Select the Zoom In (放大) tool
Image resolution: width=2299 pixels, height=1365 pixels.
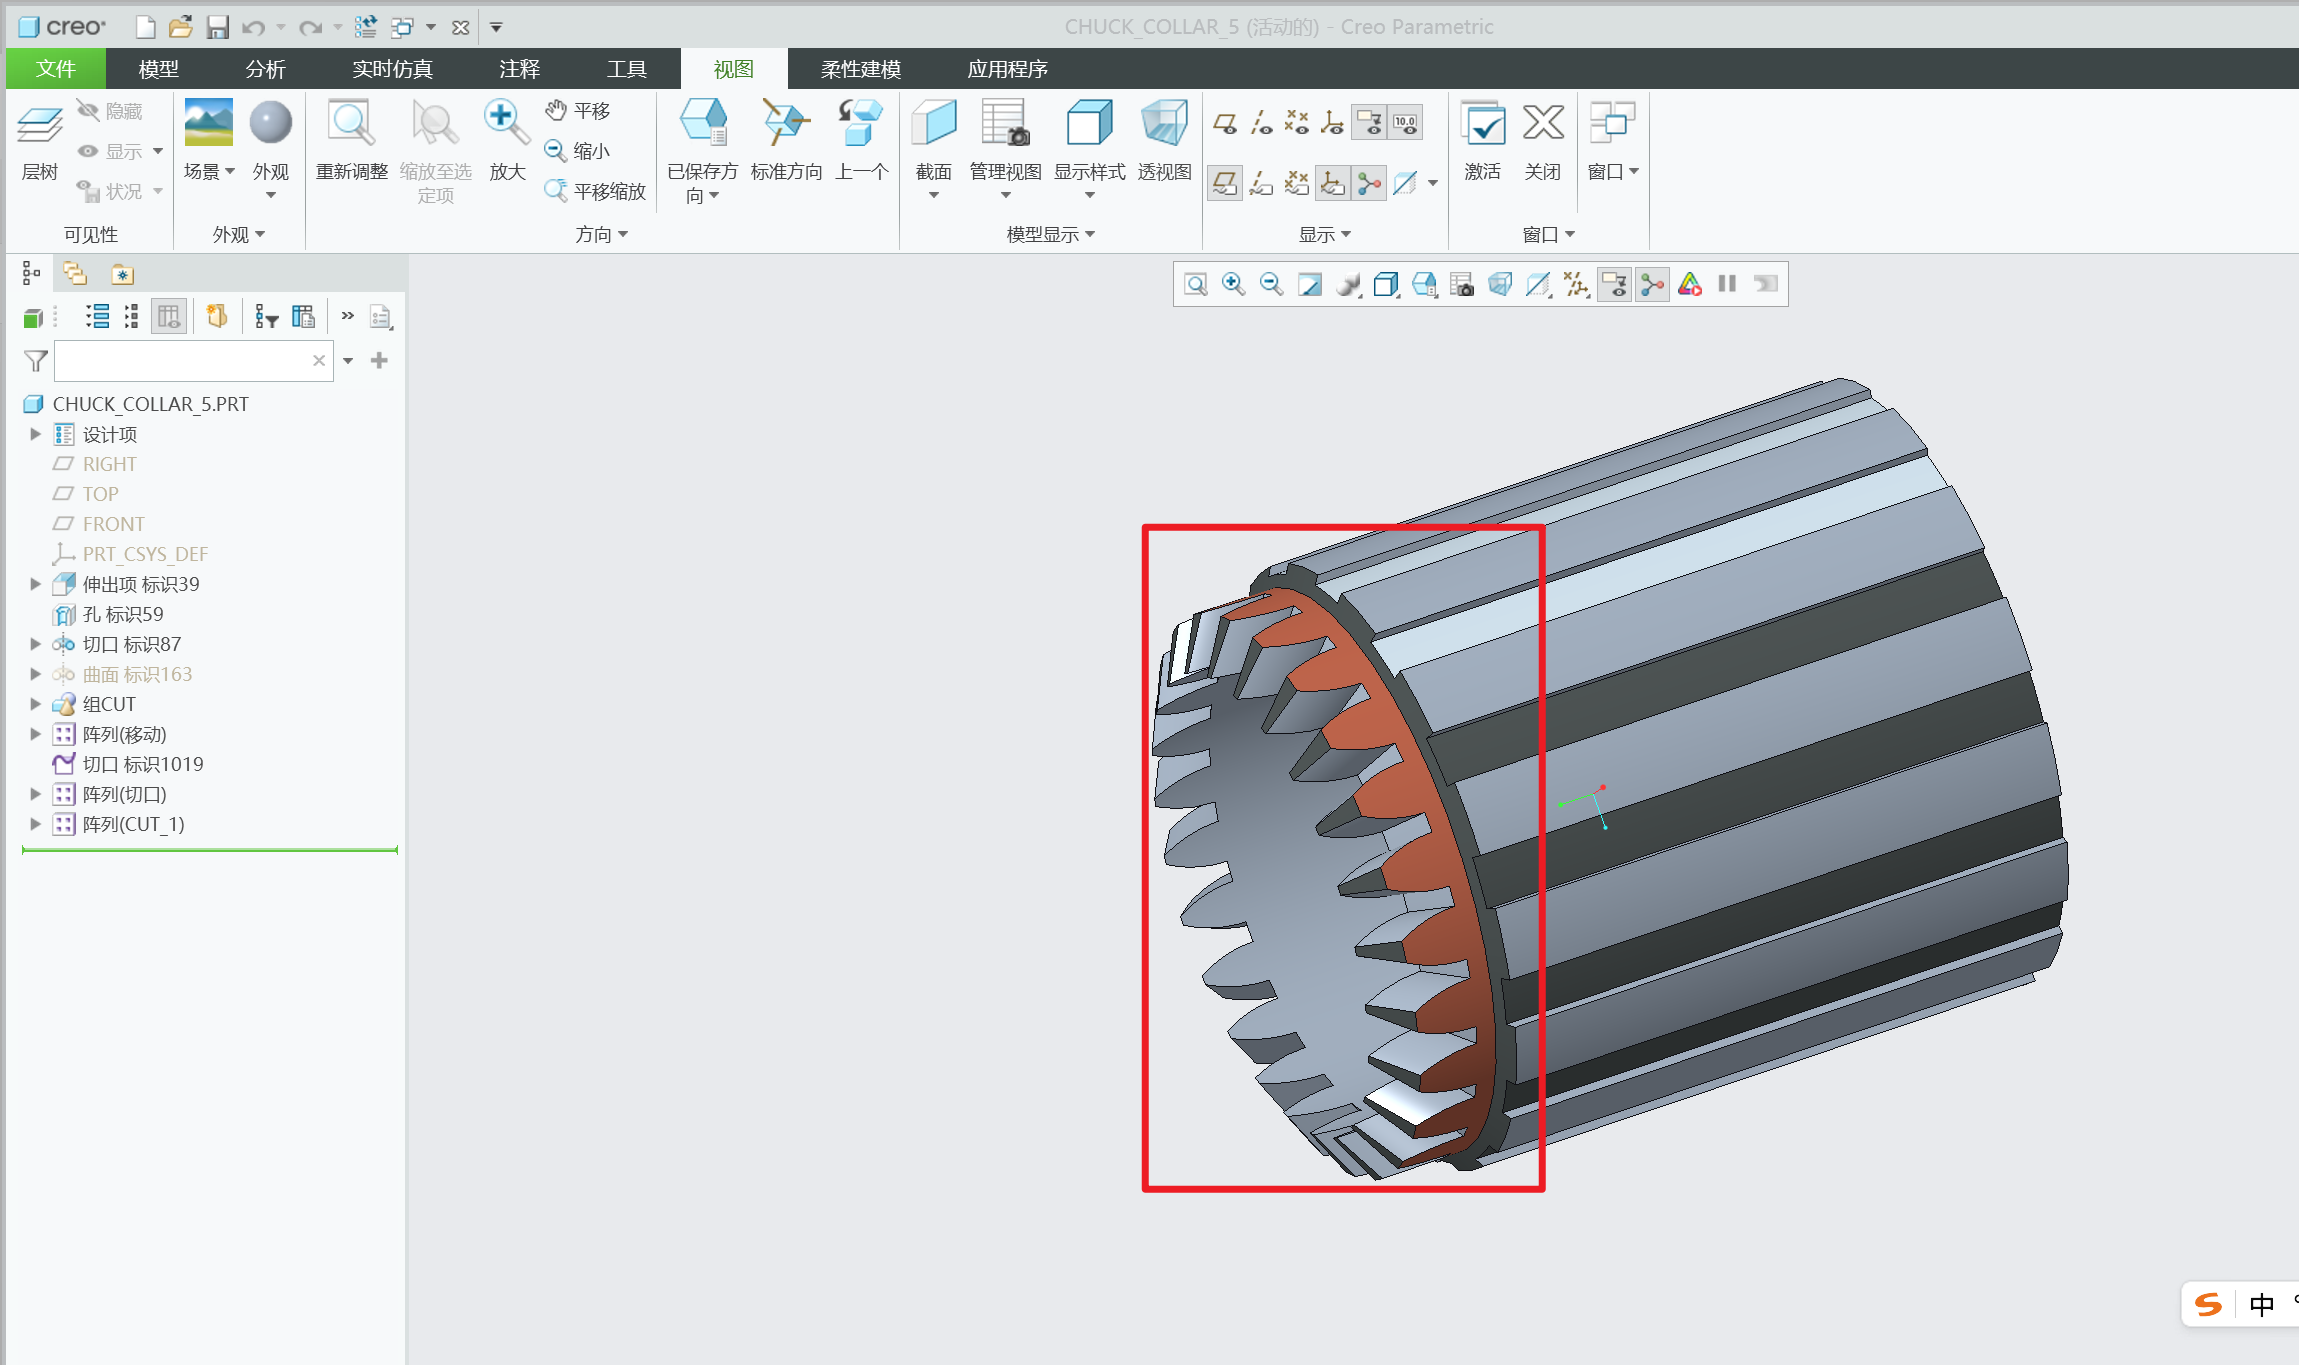pyautogui.click(x=506, y=124)
